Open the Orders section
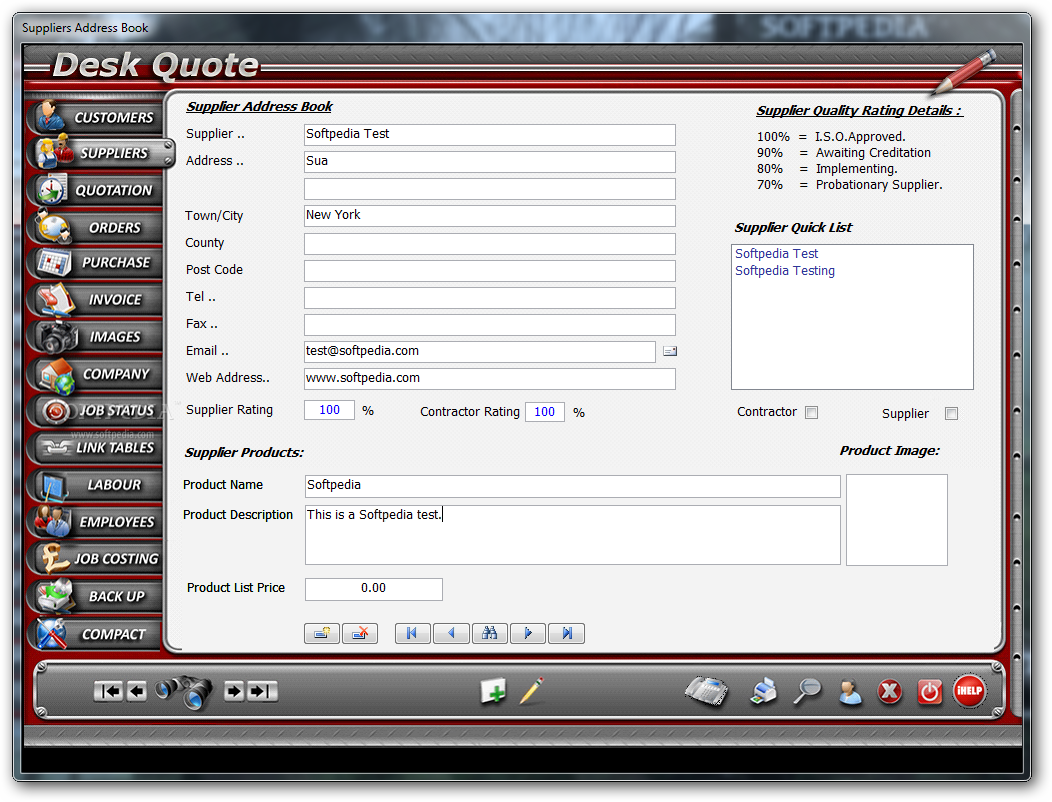The image size is (1052, 802). pyautogui.click(x=95, y=228)
